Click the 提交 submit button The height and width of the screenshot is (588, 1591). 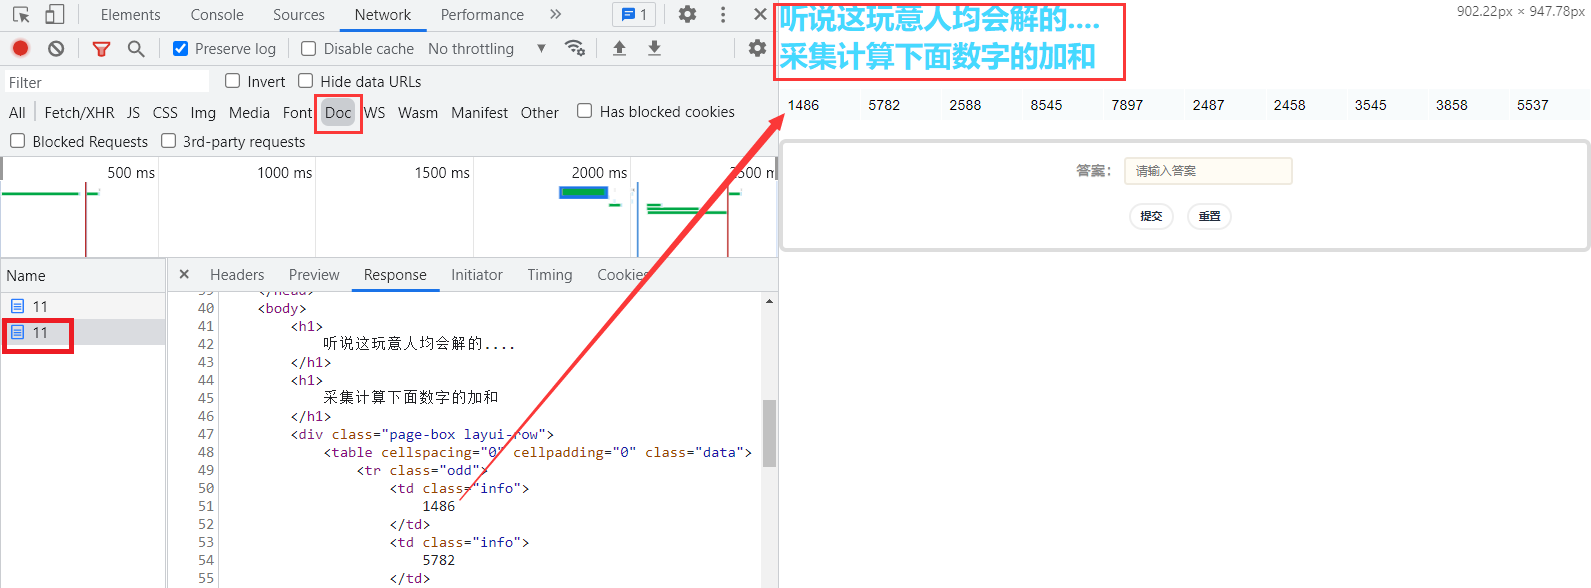click(1151, 216)
